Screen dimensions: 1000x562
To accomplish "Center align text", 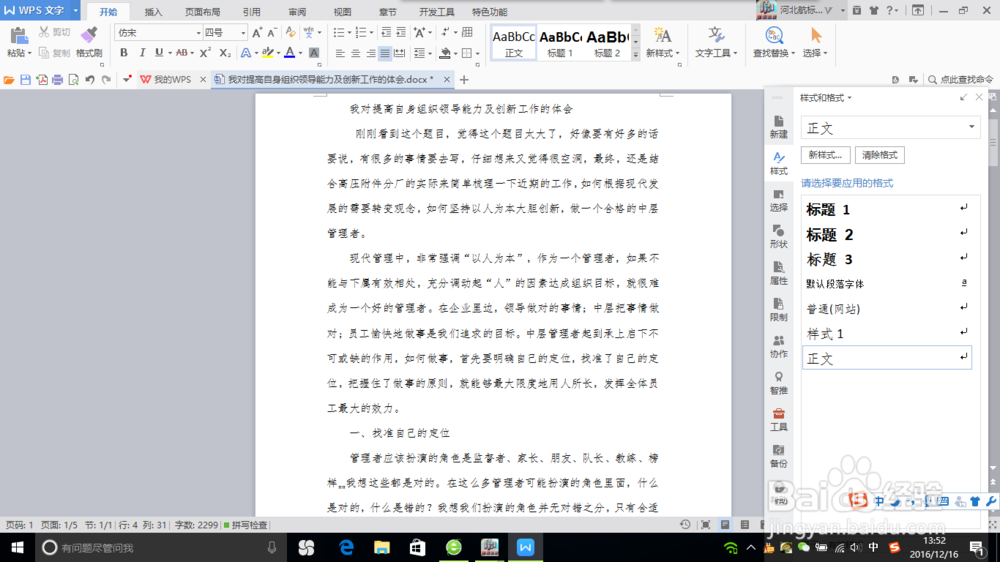I will point(355,54).
